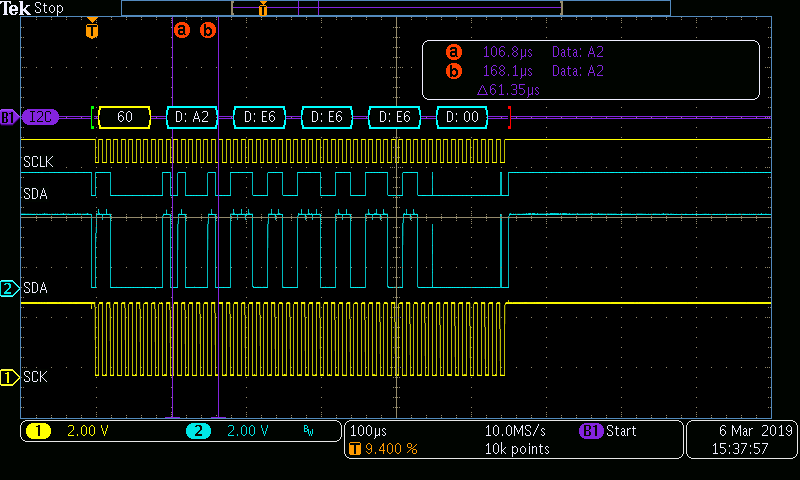The height and width of the screenshot is (480, 800).
Task: Click the cyan channel 2 badge in readout
Action: pyautogui.click(x=198, y=431)
